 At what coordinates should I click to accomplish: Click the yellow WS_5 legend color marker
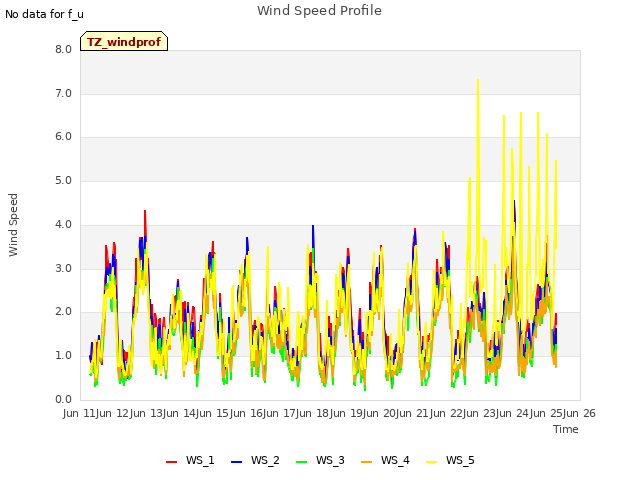click(431, 462)
